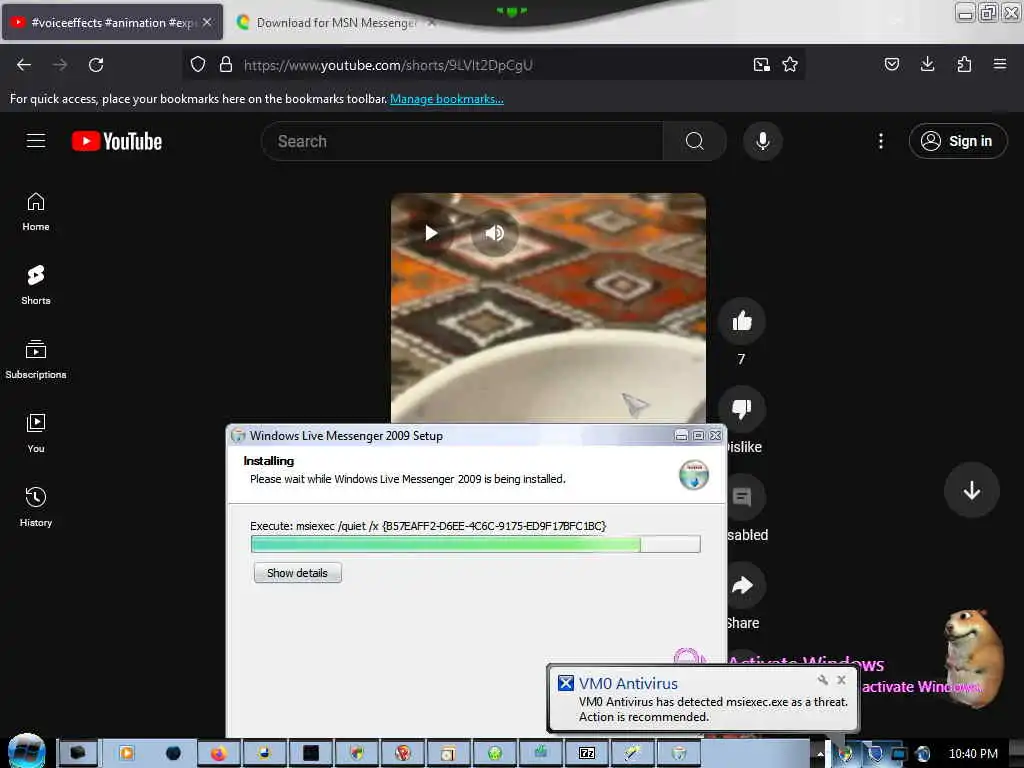Click the installer progress bar

tap(475, 544)
